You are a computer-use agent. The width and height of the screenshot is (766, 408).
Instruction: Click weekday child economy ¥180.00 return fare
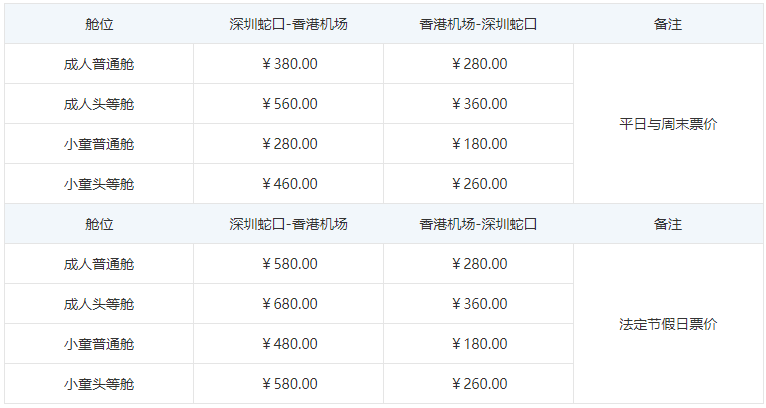(479, 144)
